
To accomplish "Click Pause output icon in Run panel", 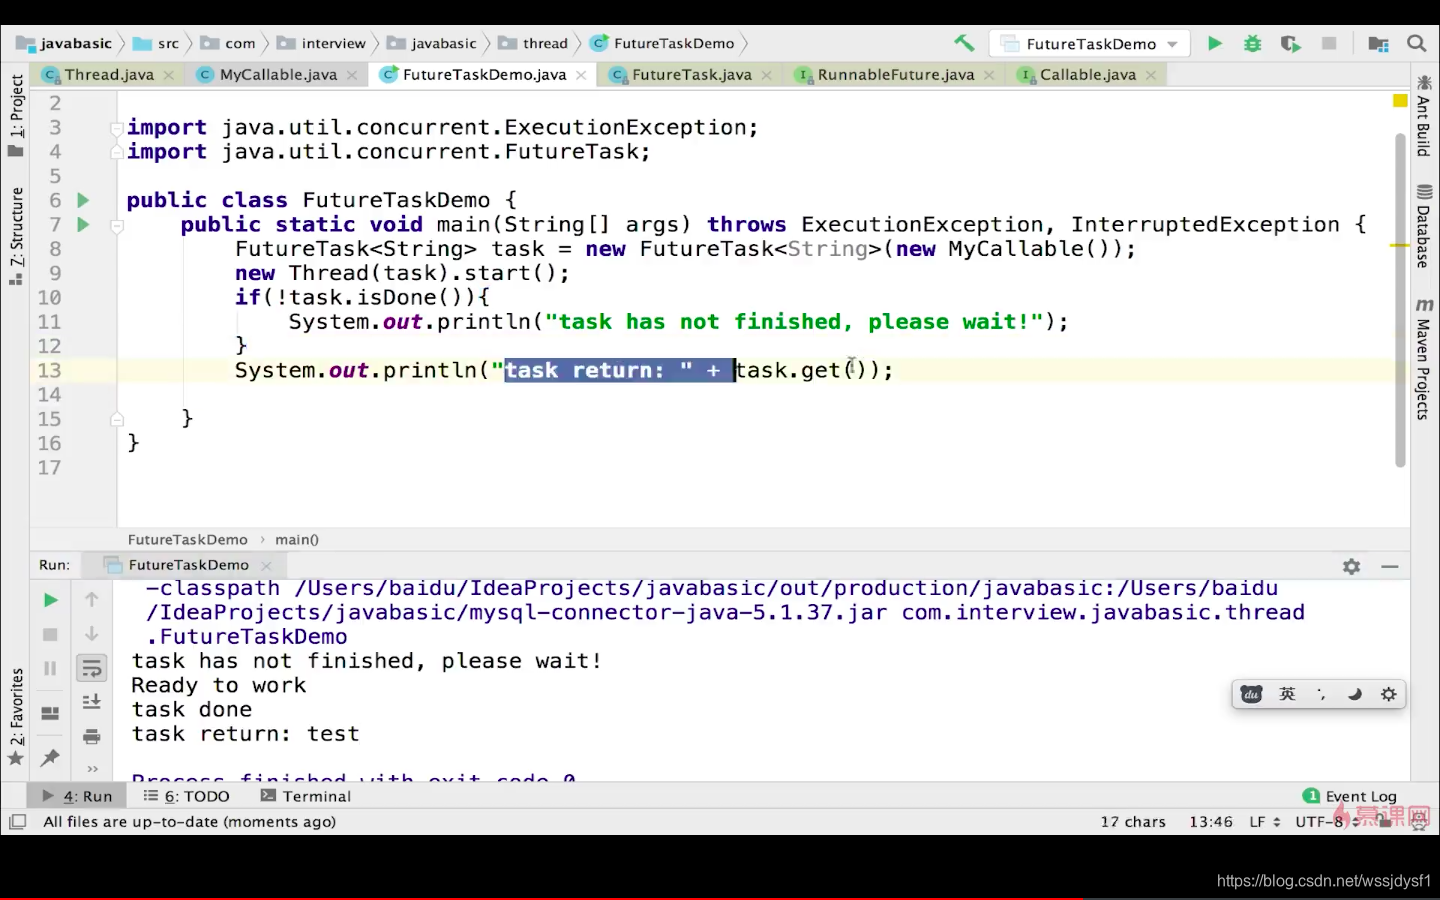I will tap(50, 668).
